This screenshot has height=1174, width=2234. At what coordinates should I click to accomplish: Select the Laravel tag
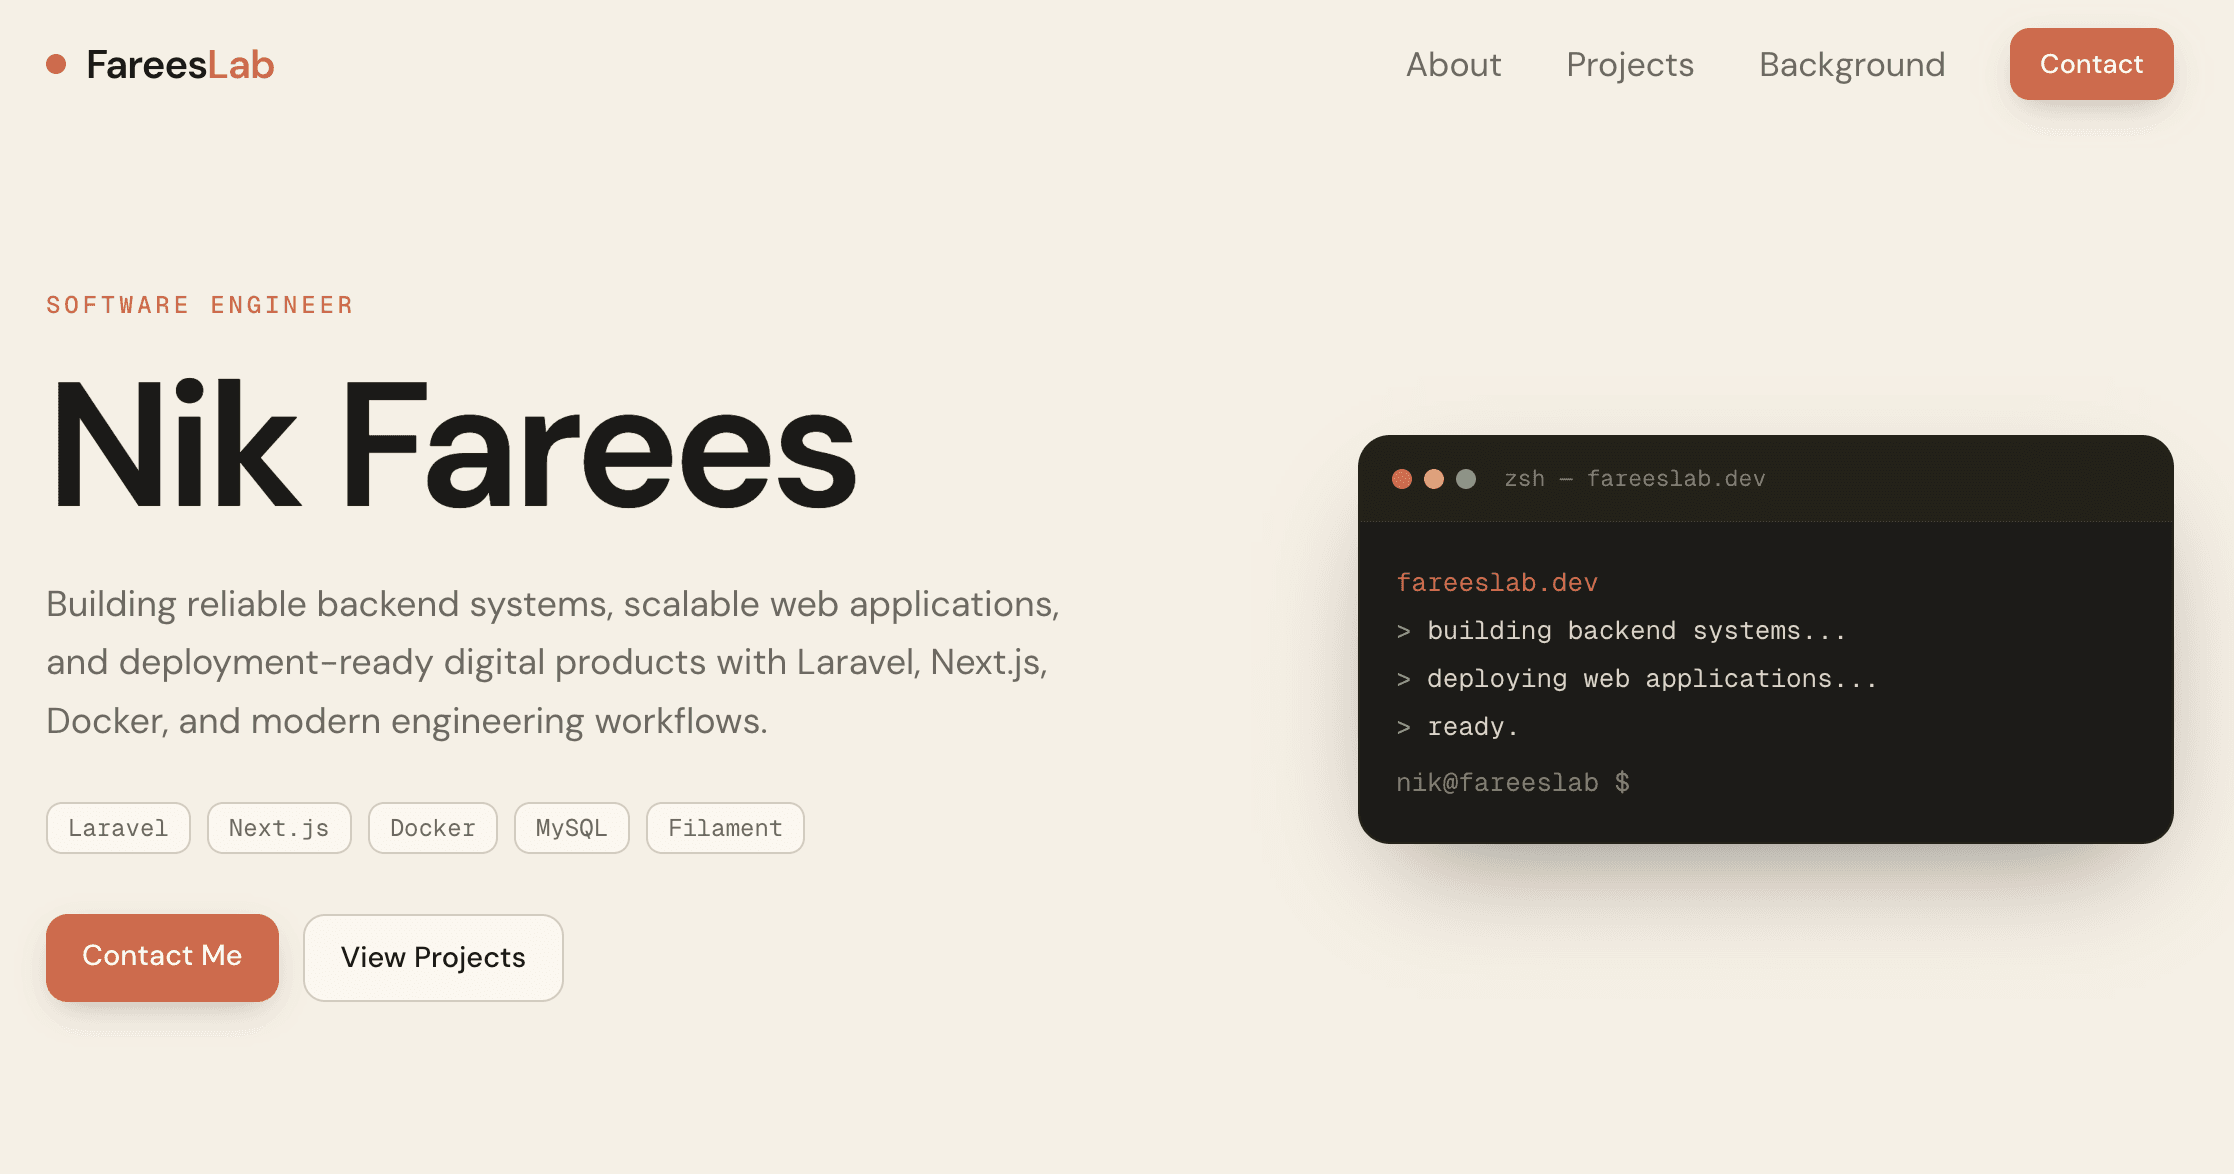118,828
